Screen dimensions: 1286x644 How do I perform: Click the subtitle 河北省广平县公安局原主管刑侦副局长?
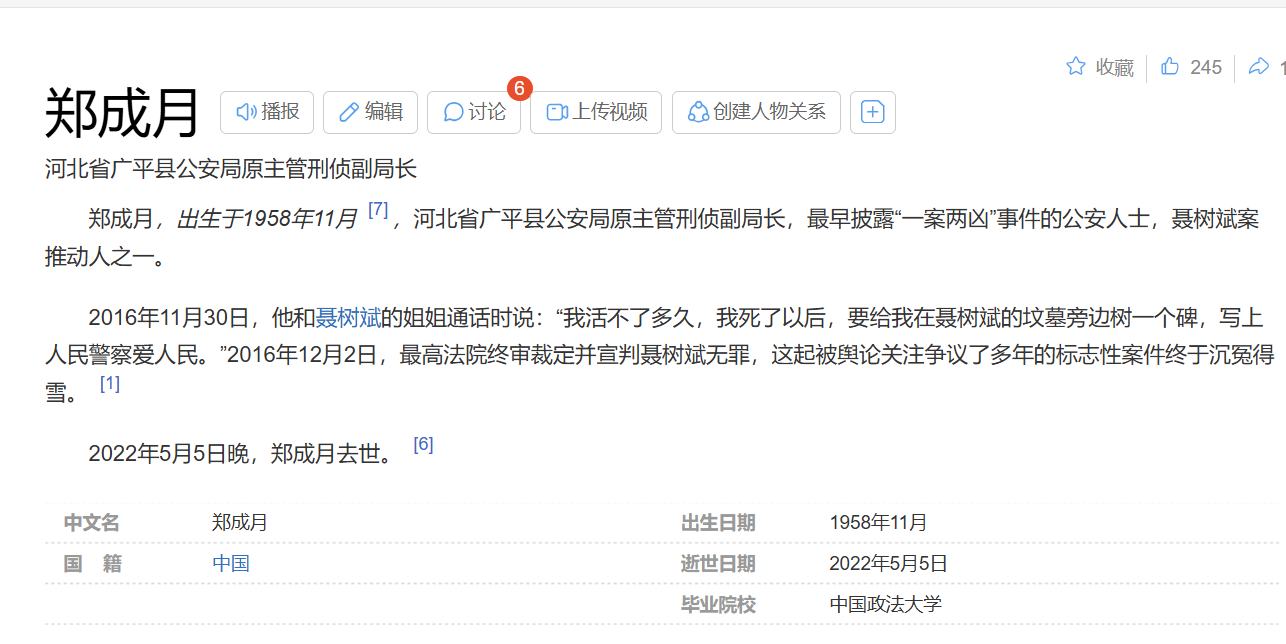(231, 169)
